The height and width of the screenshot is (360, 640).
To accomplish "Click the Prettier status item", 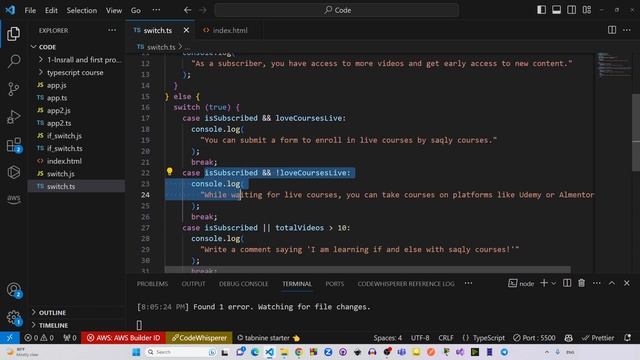I will click(x=598, y=338).
